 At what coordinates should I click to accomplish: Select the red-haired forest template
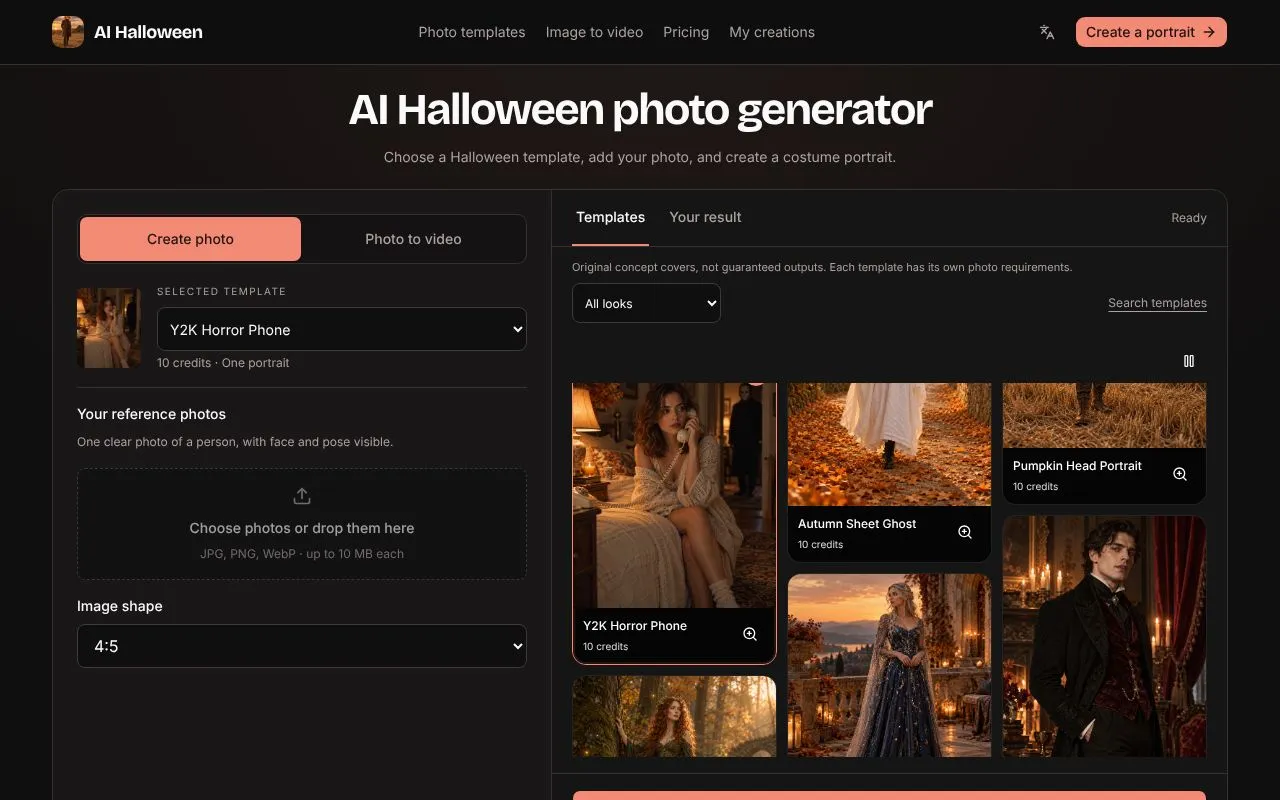click(x=674, y=716)
